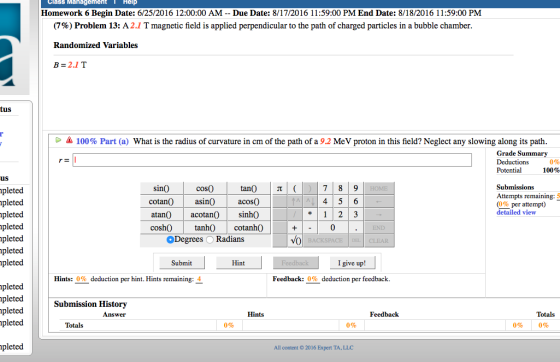Insert the cotanh() function
Viewport: 560px width, 362px height.
coord(249,227)
